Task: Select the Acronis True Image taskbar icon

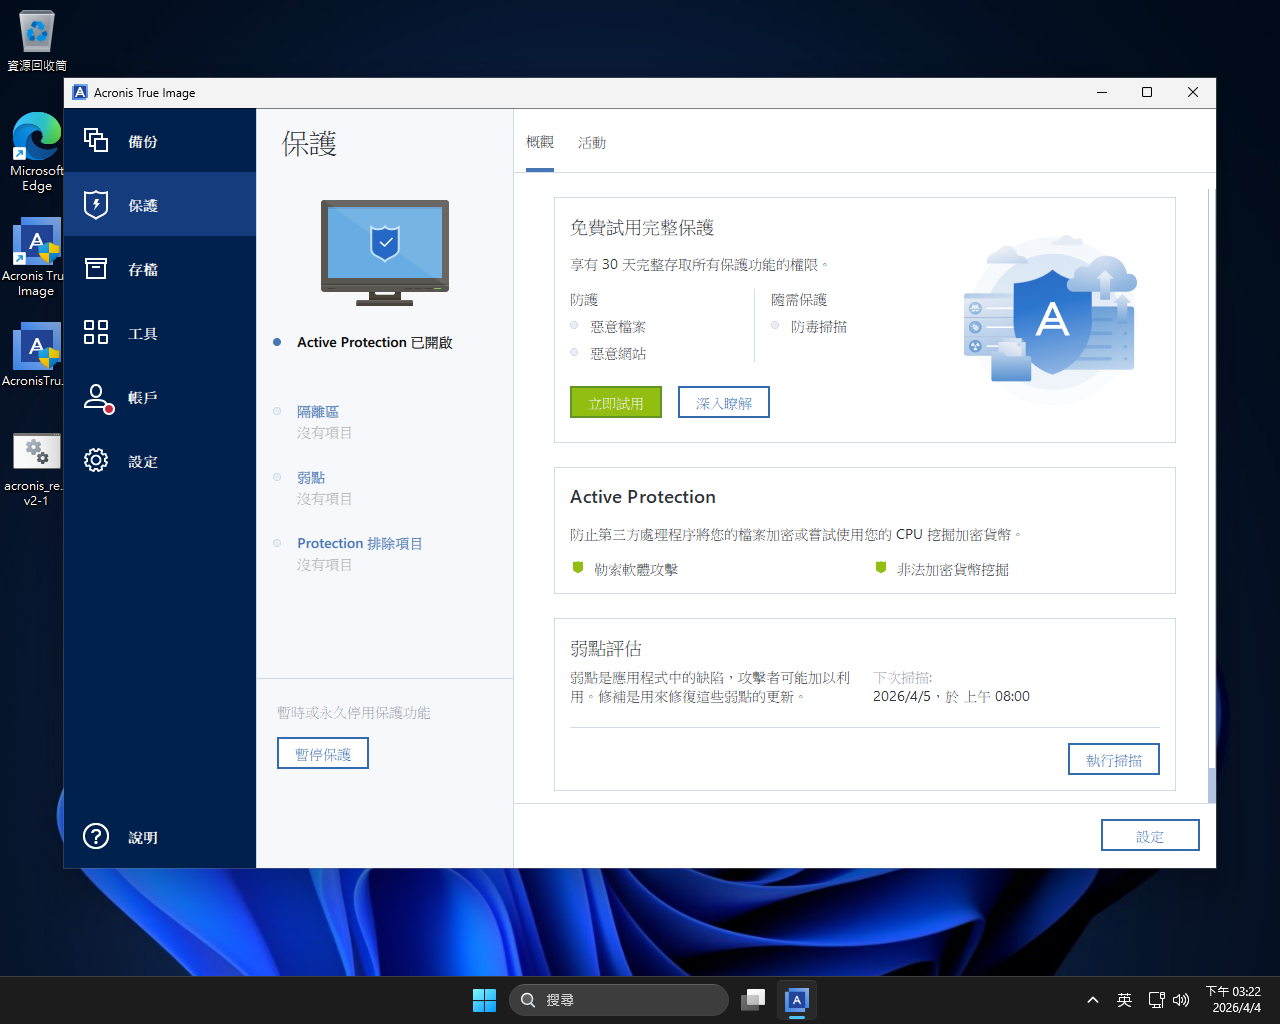Action: (796, 1000)
